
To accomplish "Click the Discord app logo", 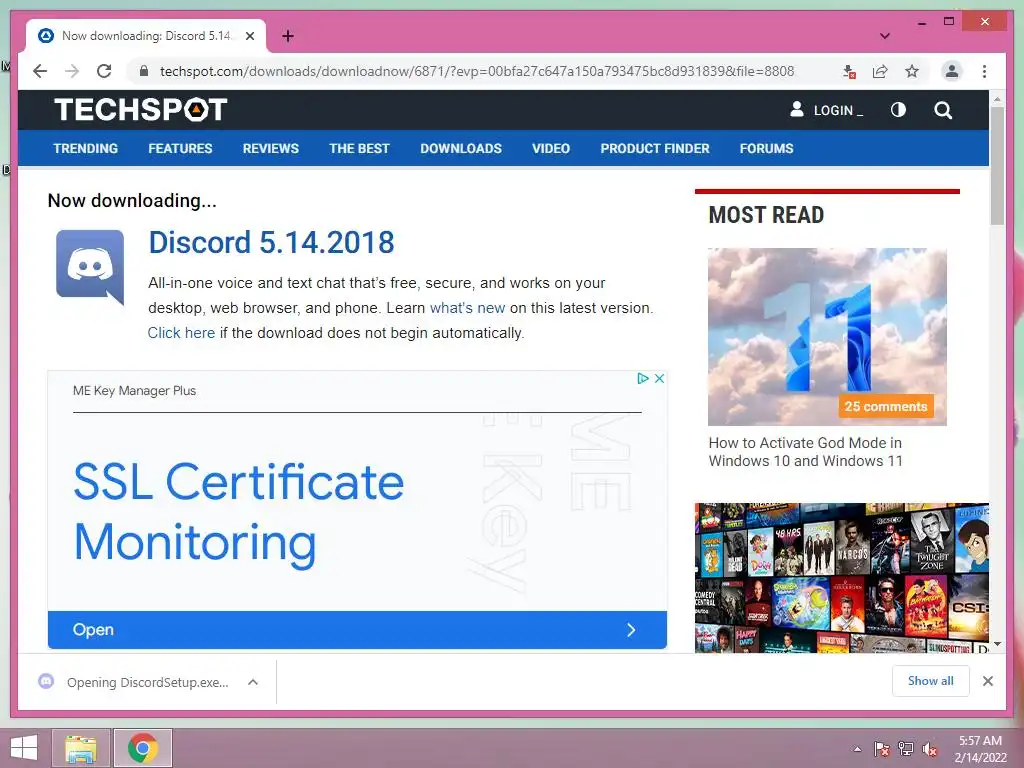I will pyautogui.click(x=90, y=266).
